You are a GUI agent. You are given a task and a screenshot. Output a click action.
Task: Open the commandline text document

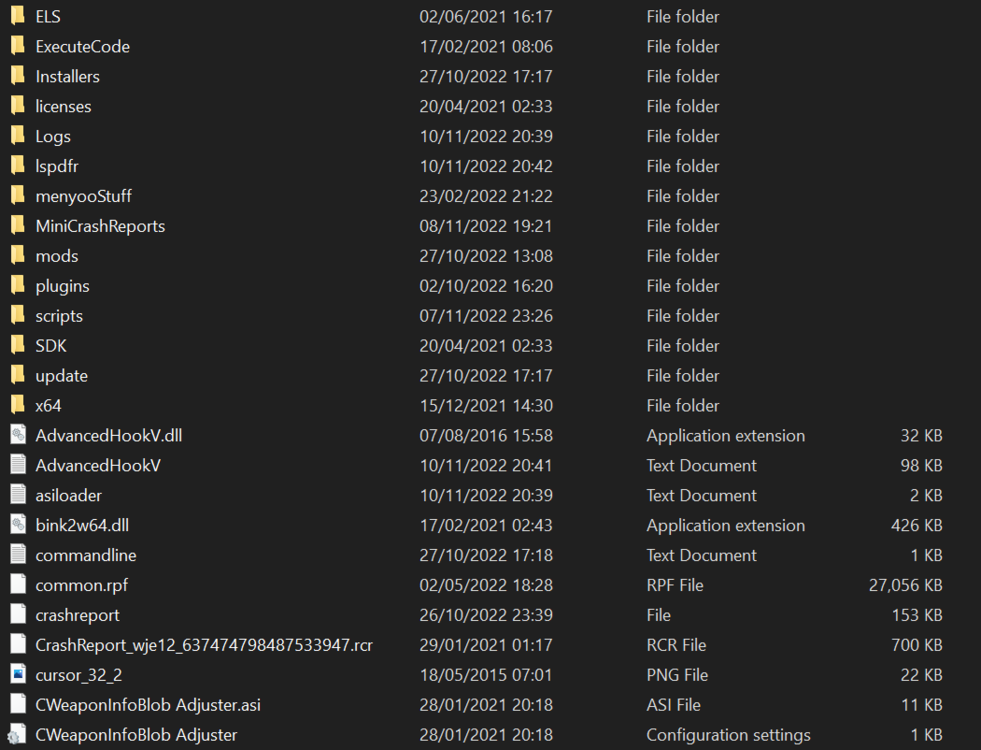pyautogui.click(x=86, y=555)
